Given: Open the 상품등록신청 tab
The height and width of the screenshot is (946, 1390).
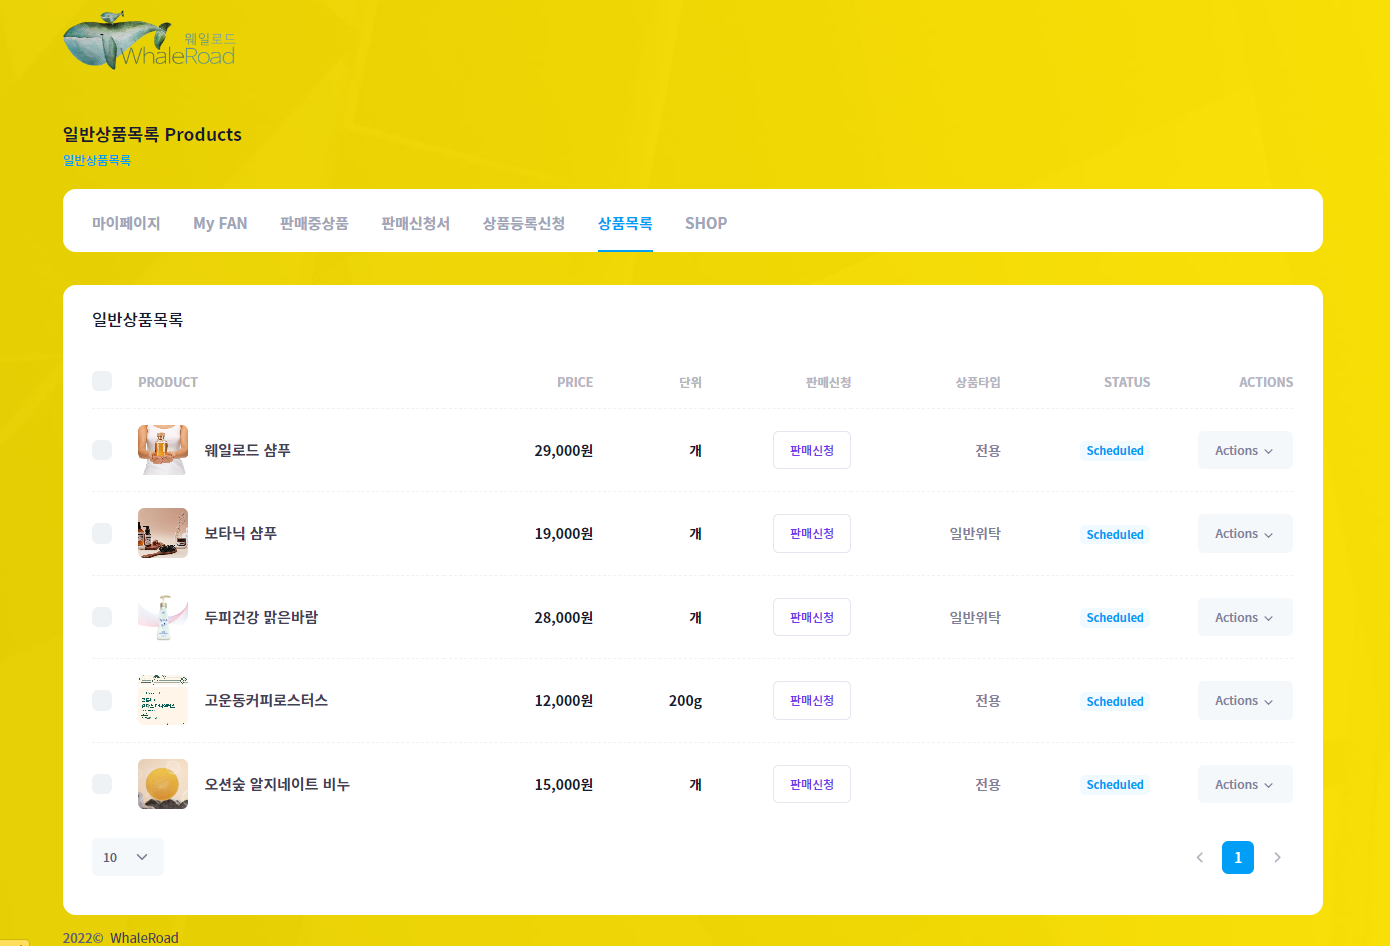Looking at the screenshot, I should 524,223.
